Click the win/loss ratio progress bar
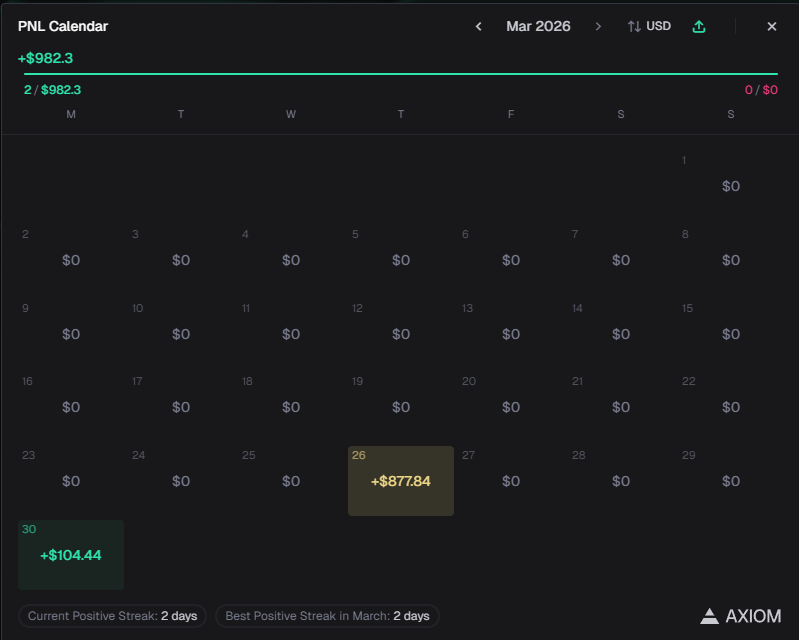 [x=401, y=74]
